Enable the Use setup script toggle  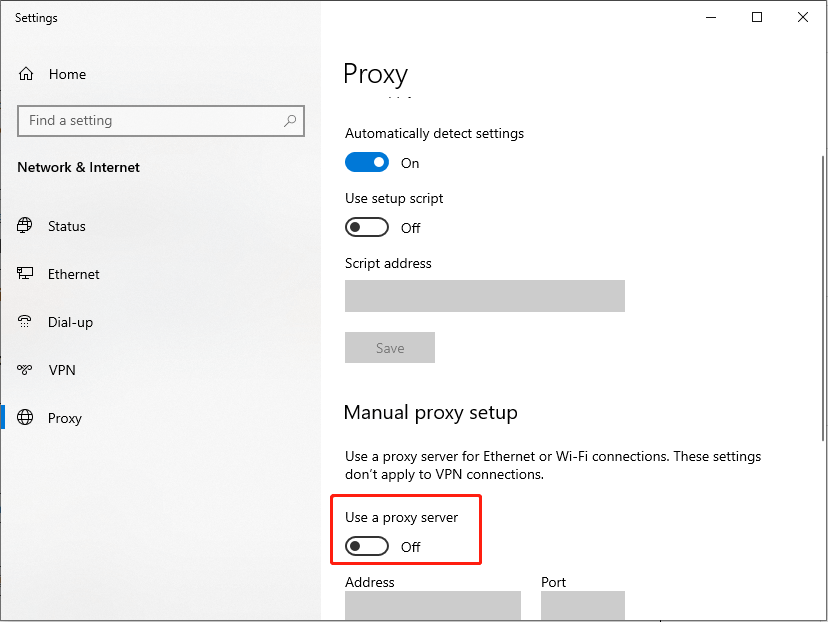(x=367, y=228)
